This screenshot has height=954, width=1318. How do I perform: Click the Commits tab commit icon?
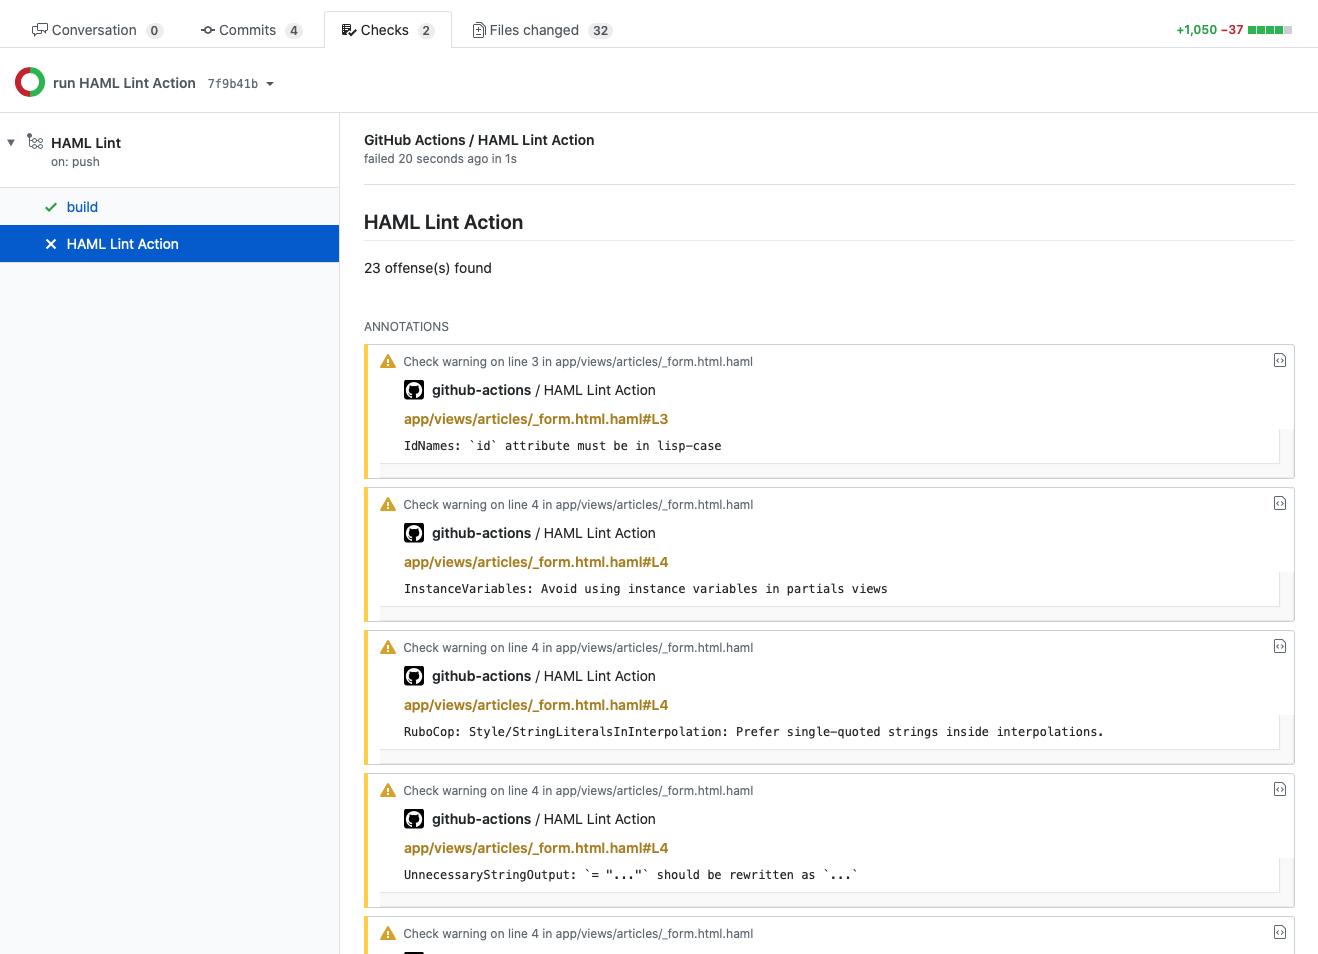208,30
